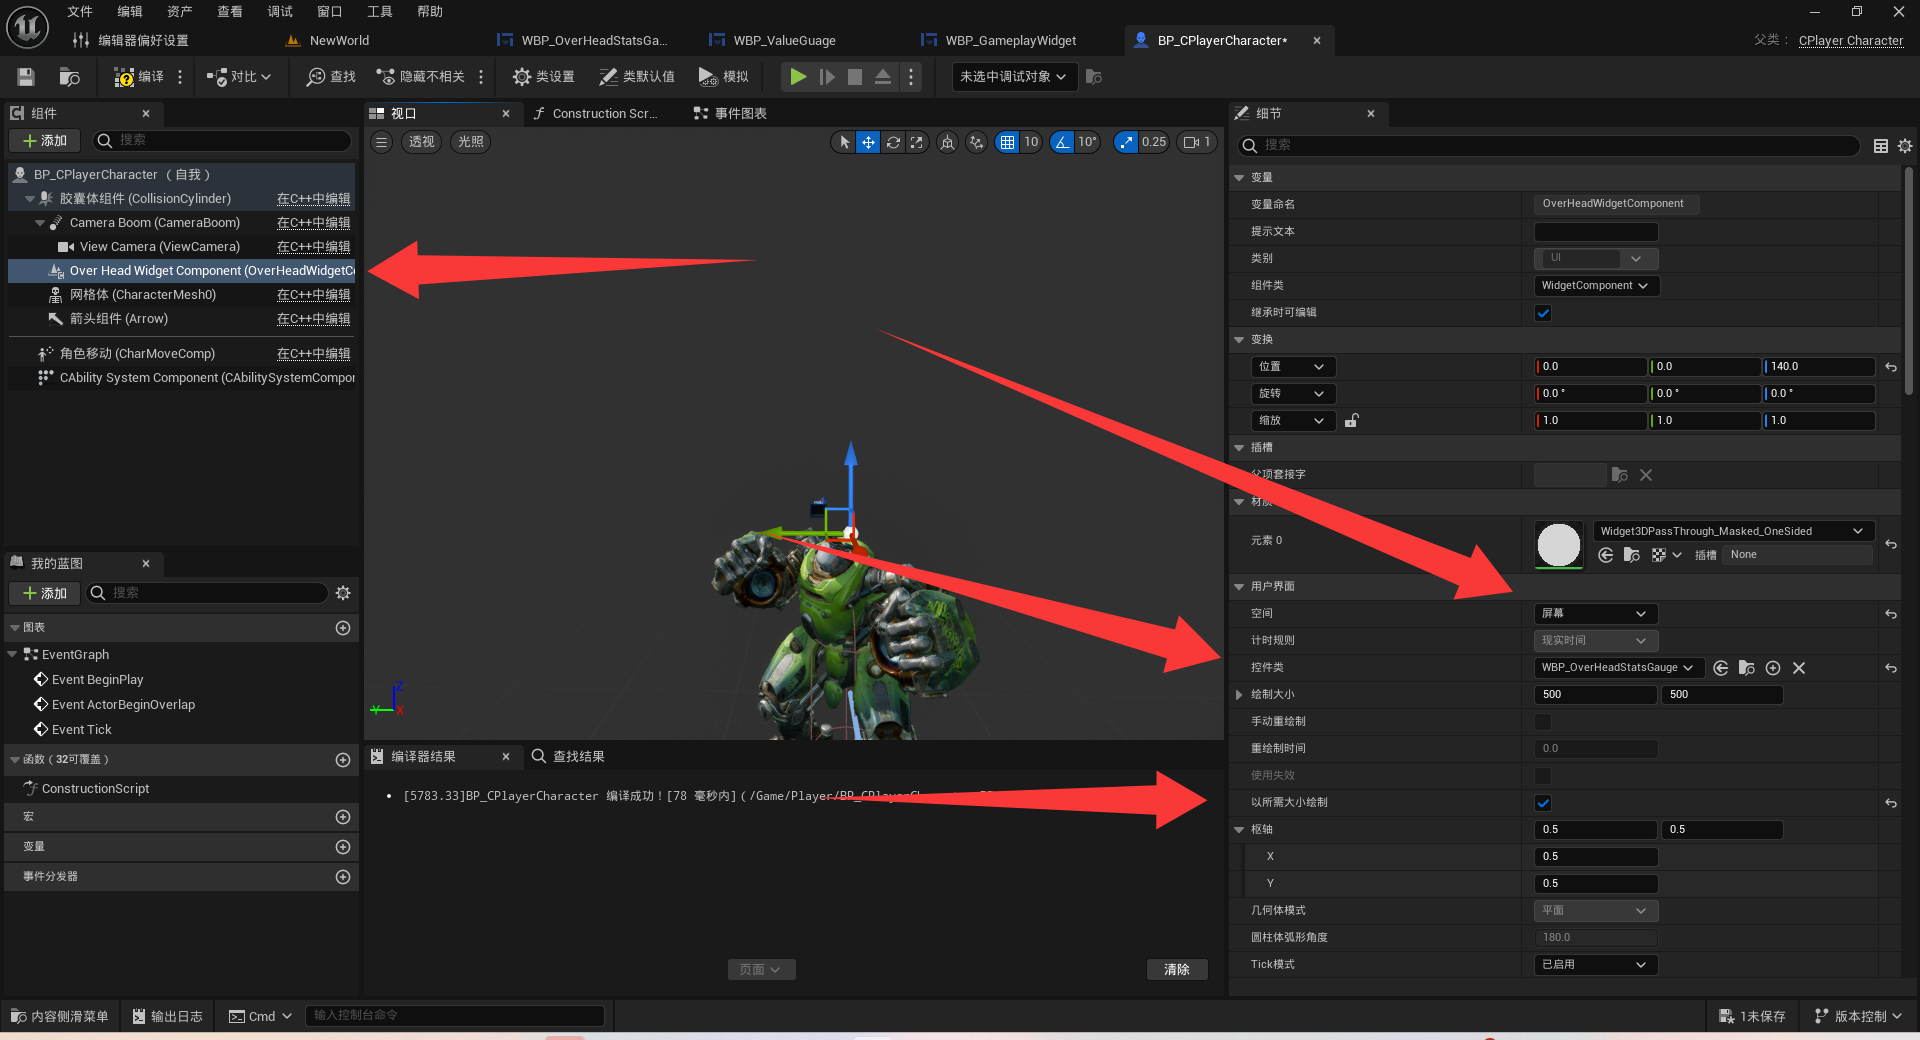1920x1040 pixels.
Task: Toggle the coordinate space world/local icon
Action: (948, 142)
